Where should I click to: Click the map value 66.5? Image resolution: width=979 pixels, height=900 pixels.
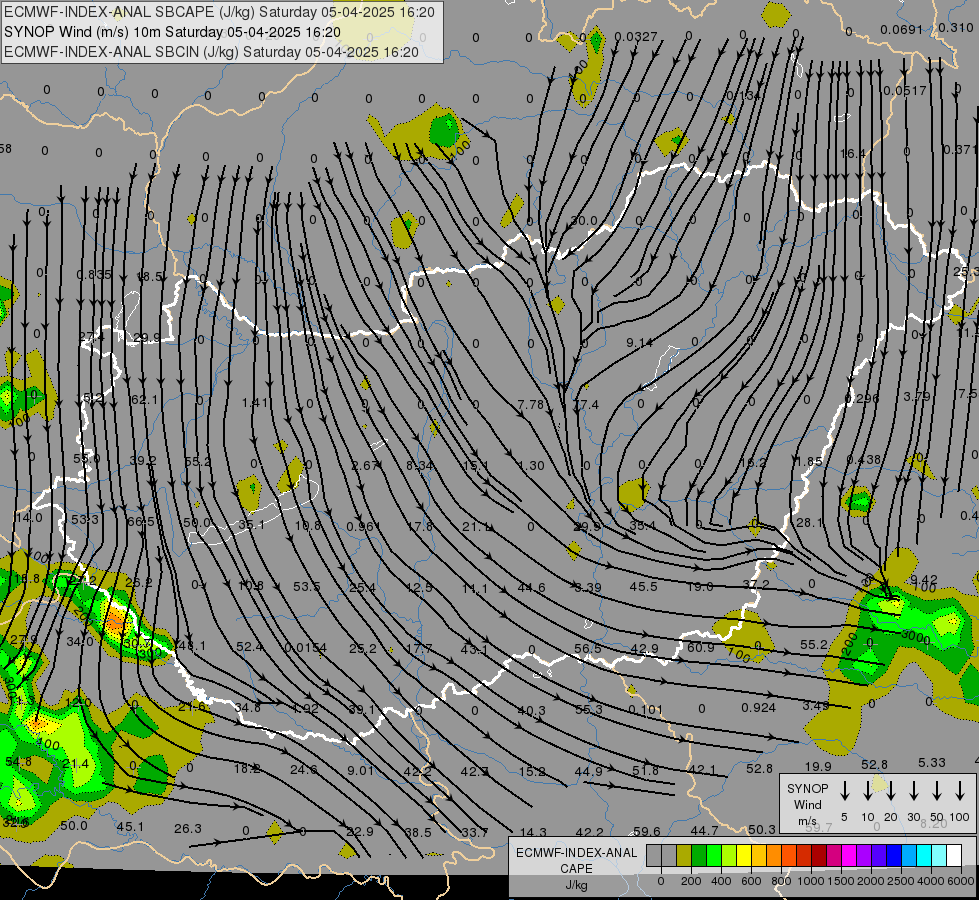coord(140,522)
